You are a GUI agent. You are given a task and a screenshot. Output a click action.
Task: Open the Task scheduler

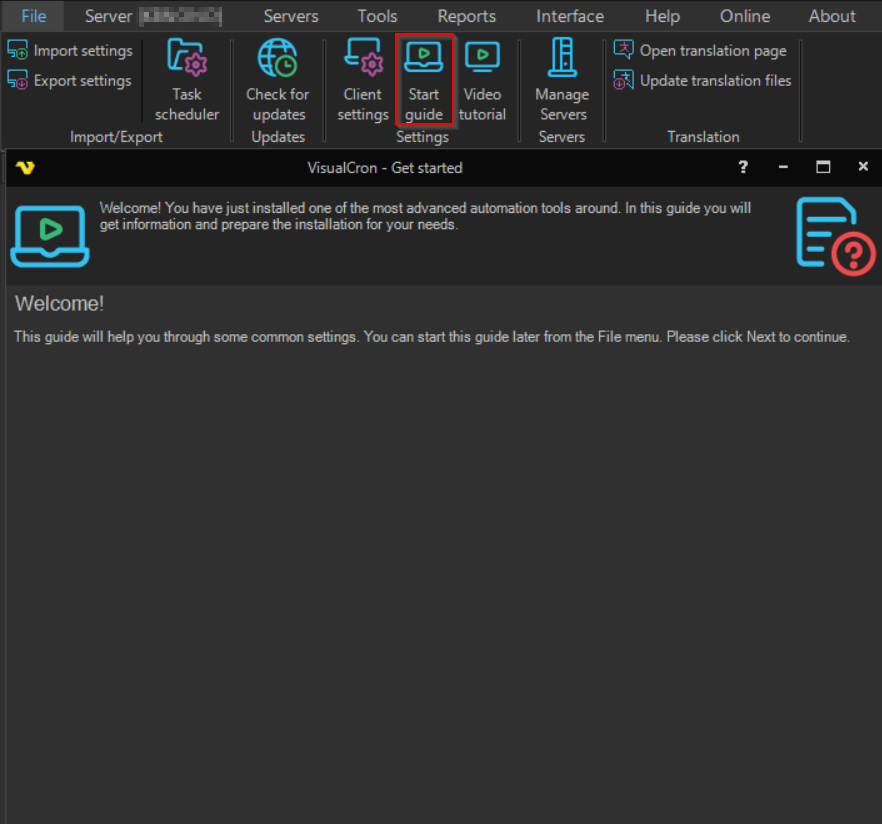click(186, 80)
